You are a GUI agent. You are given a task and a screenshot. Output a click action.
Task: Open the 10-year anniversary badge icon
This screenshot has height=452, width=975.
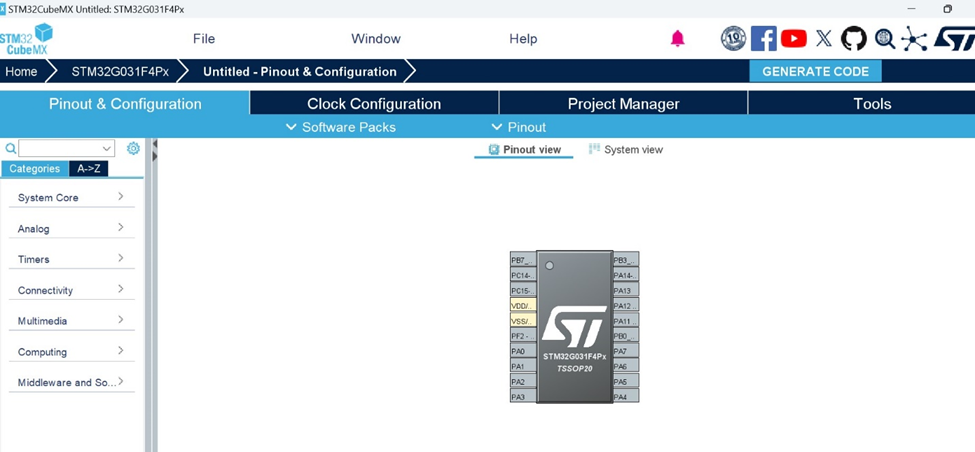click(x=733, y=39)
